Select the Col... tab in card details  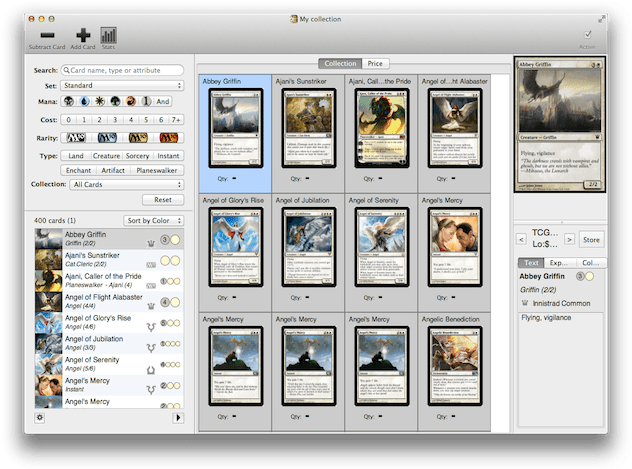tap(590, 263)
